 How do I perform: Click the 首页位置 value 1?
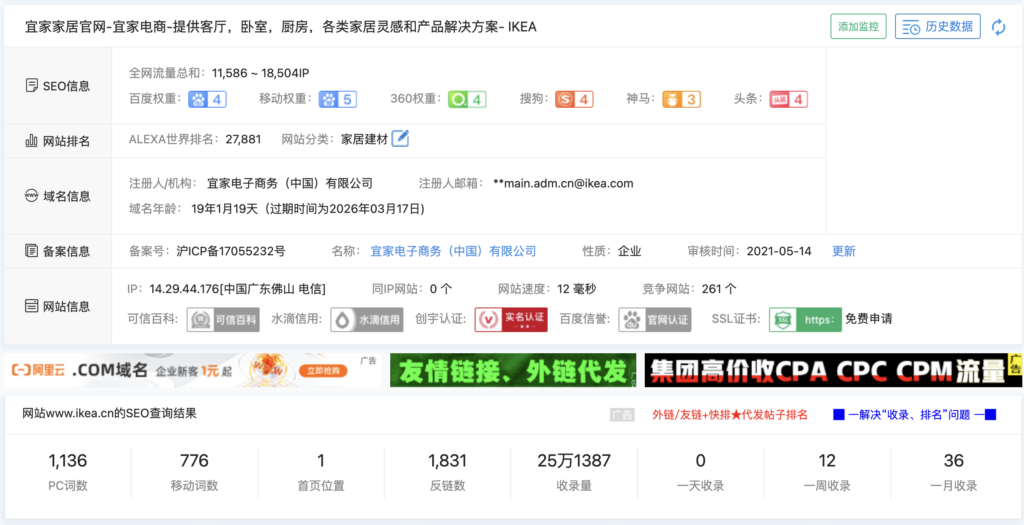[x=321, y=461]
